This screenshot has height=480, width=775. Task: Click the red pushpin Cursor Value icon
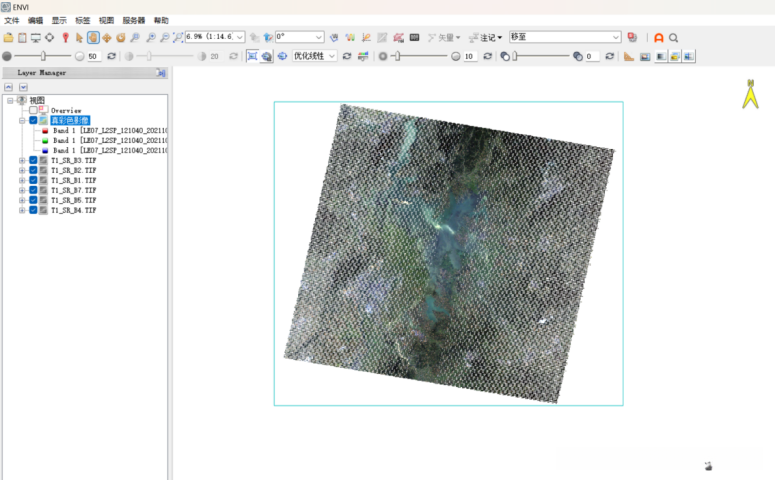65,38
